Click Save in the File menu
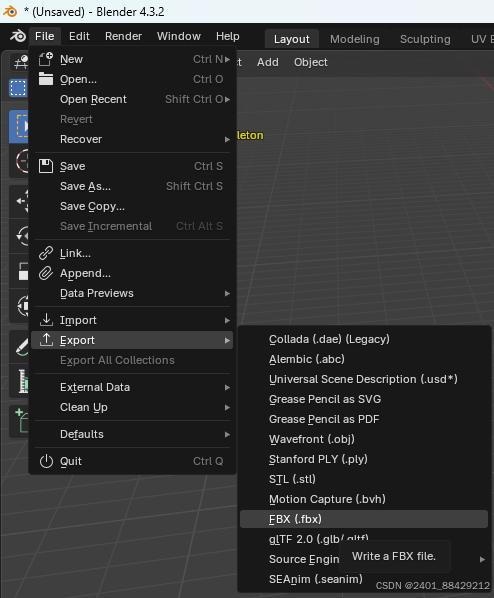This screenshot has width=494, height=598. 133,166
